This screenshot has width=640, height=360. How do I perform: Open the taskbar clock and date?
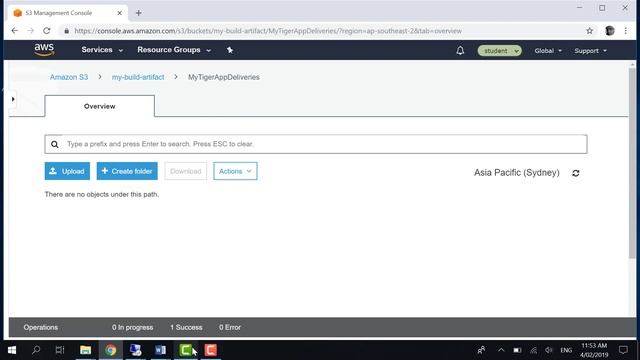pyautogui.click(x=594, y=350)
